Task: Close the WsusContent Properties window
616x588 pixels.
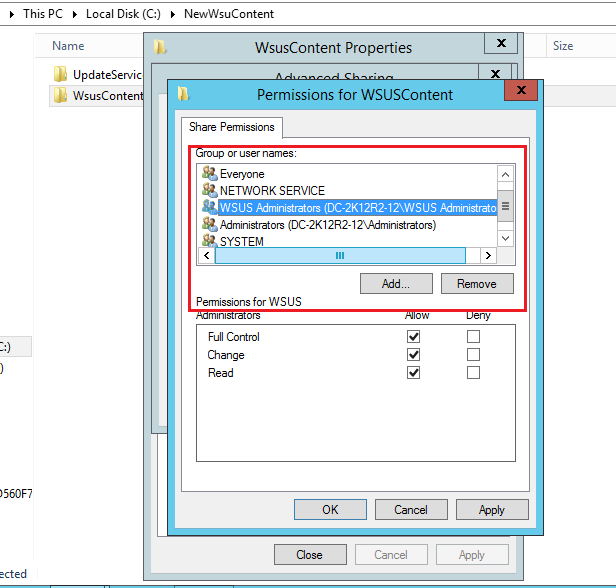Action: 501,43
